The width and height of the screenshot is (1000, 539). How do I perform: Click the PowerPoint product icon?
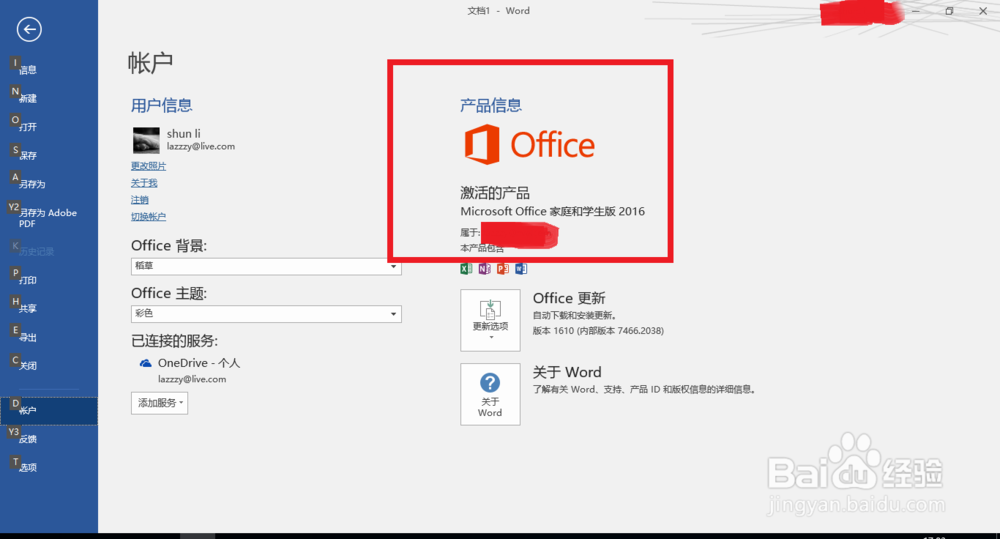pyautogui.click(x=503, y=269)
